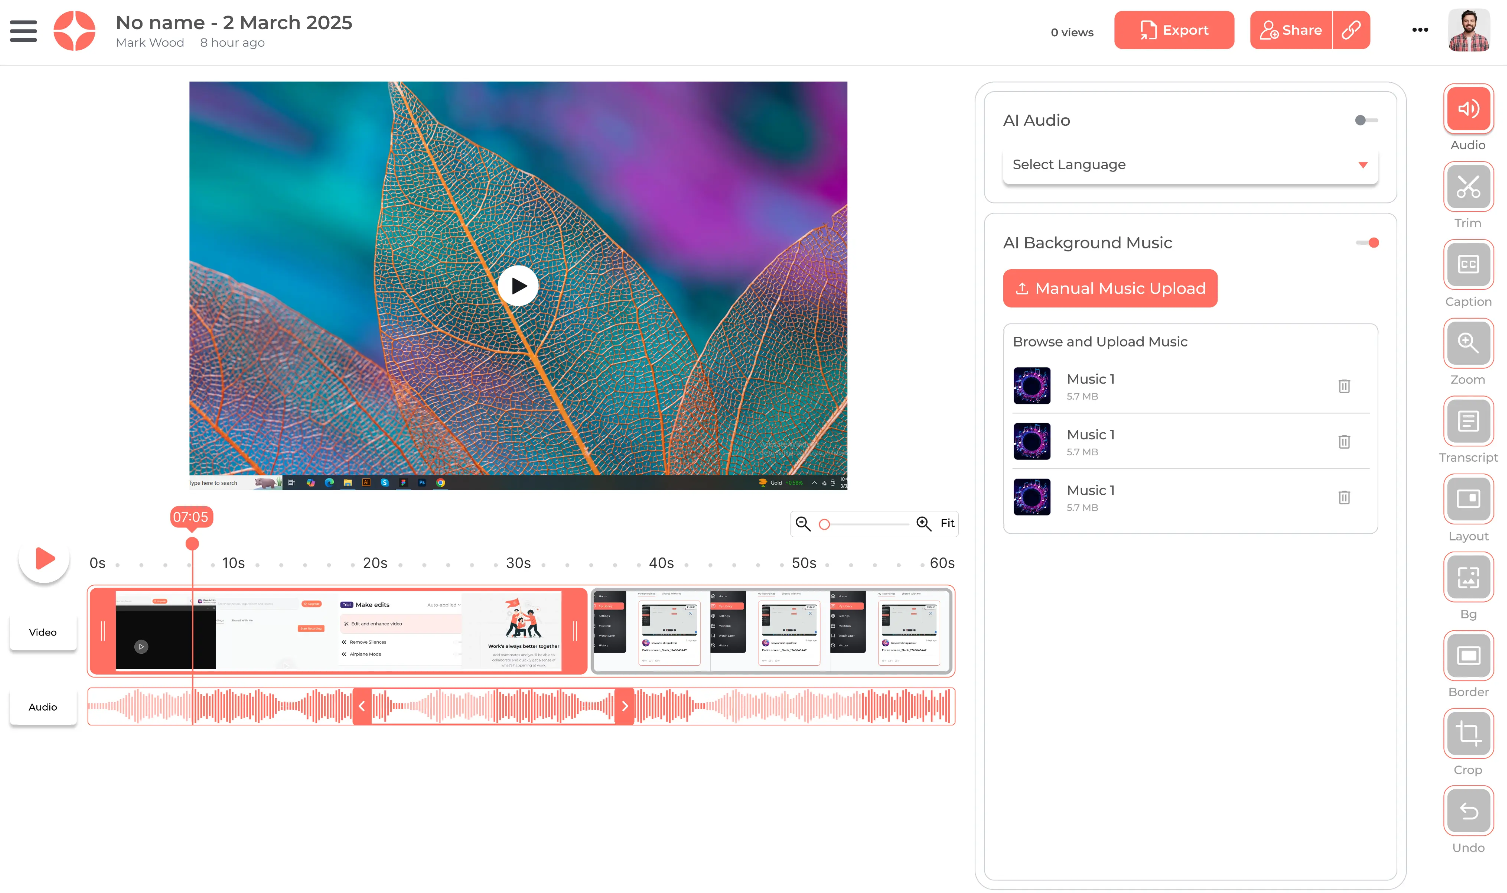Open the Trim tool

coord(1467,187)
